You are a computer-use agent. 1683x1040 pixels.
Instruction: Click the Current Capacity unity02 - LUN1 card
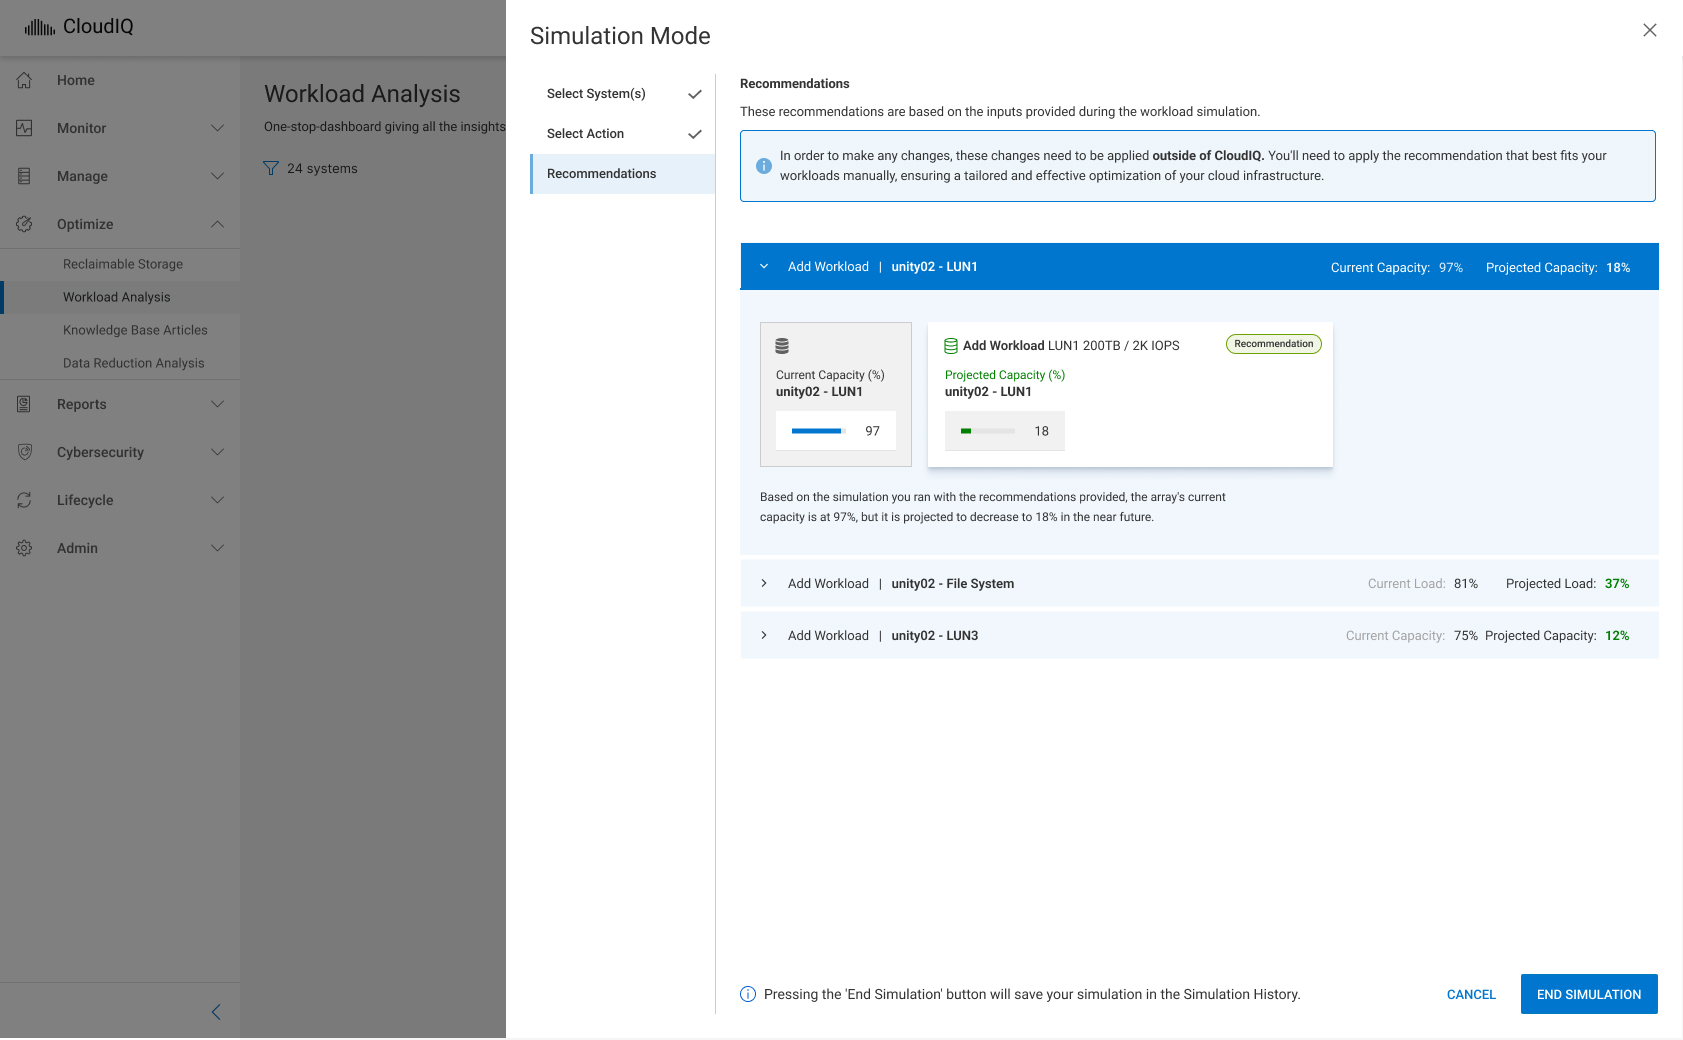836,394
